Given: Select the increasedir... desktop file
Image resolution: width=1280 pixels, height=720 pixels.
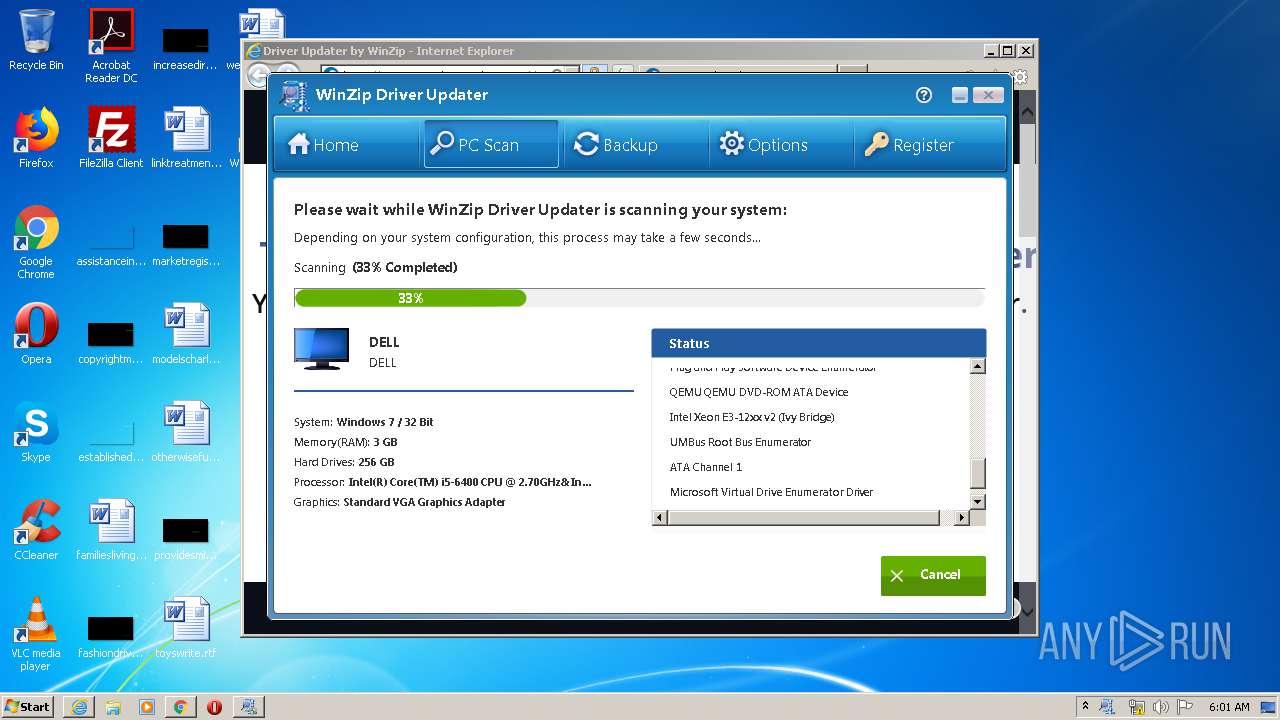Looking at the screenshot, I should coord(186,47).
